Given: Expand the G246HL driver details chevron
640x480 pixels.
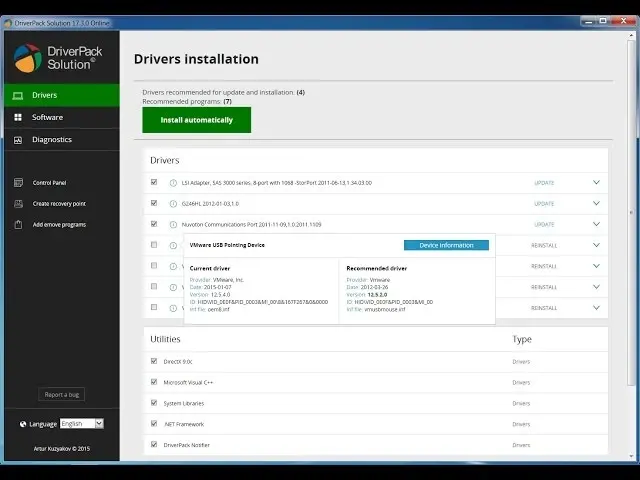Looking at the screenshot, I should 596,204.
